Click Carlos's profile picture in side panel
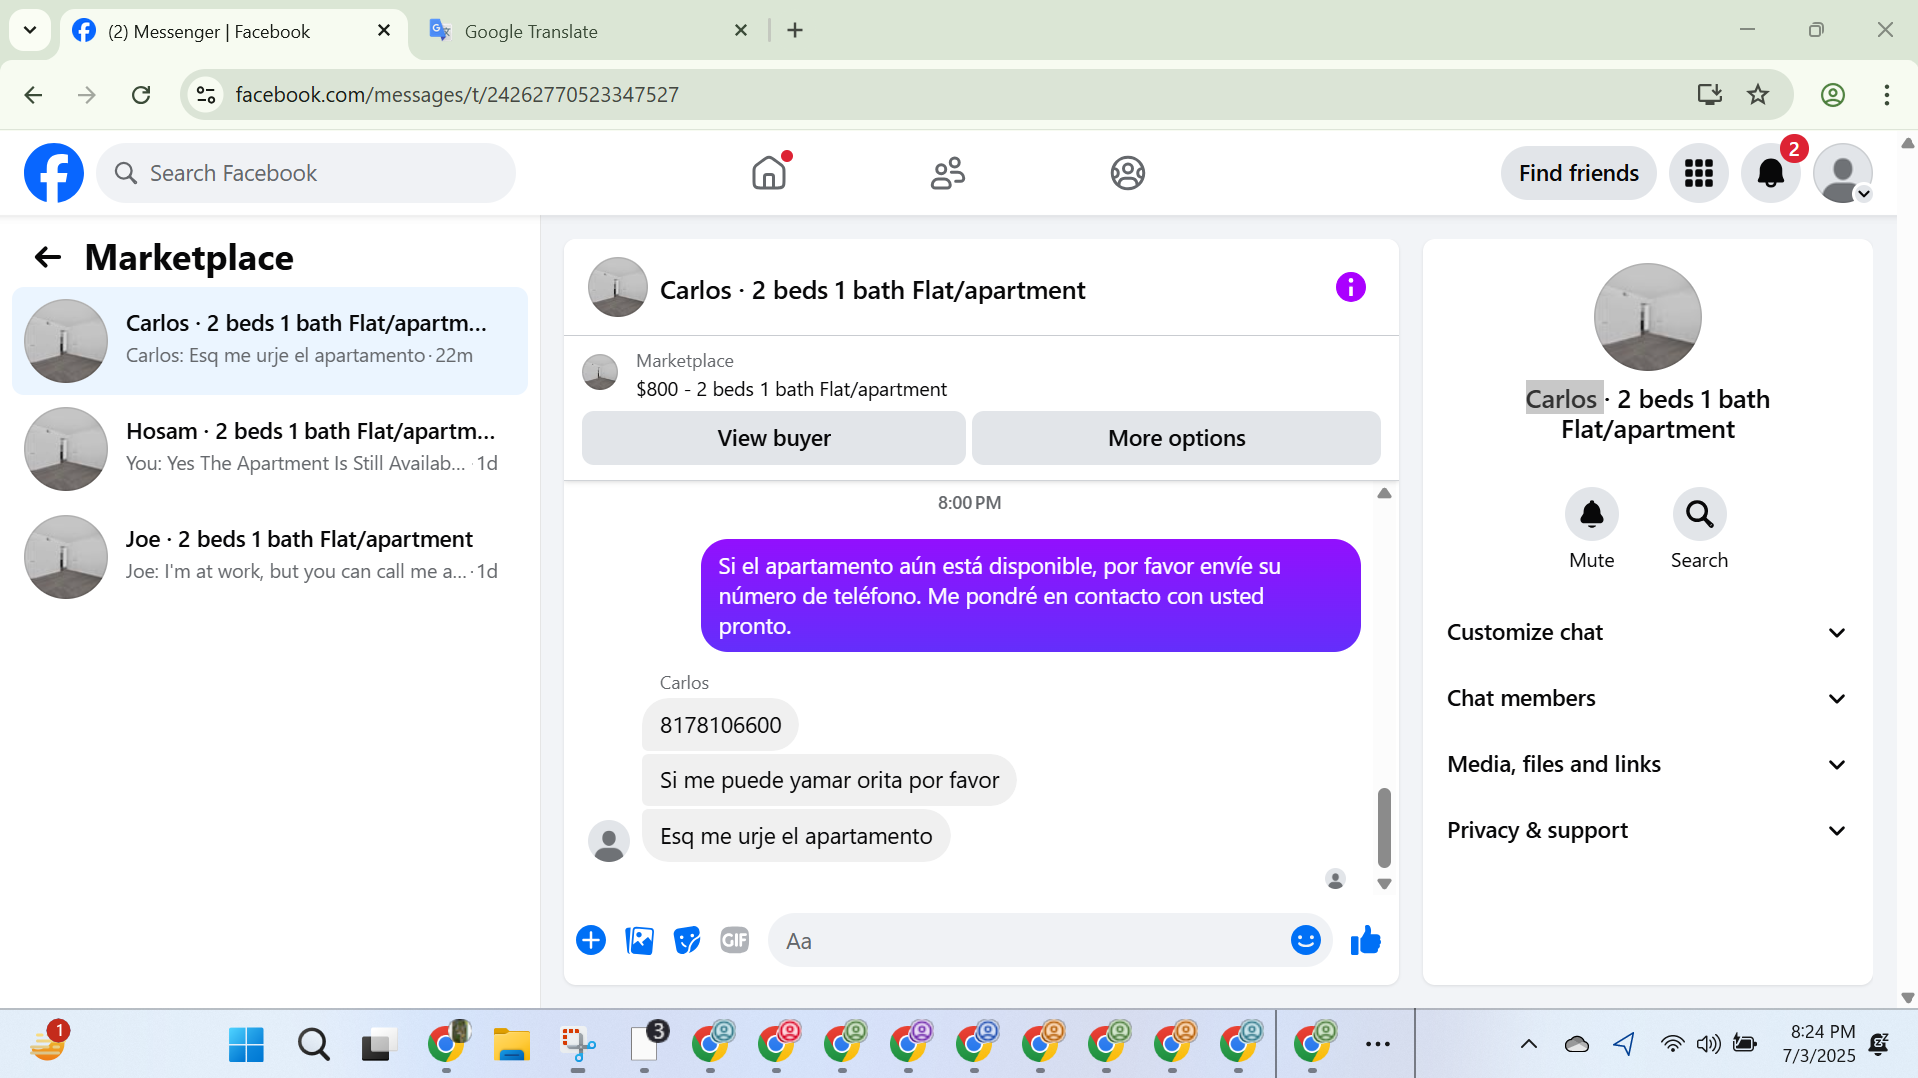This screenshot has height=1078, width=1918. pos(1647,317)
